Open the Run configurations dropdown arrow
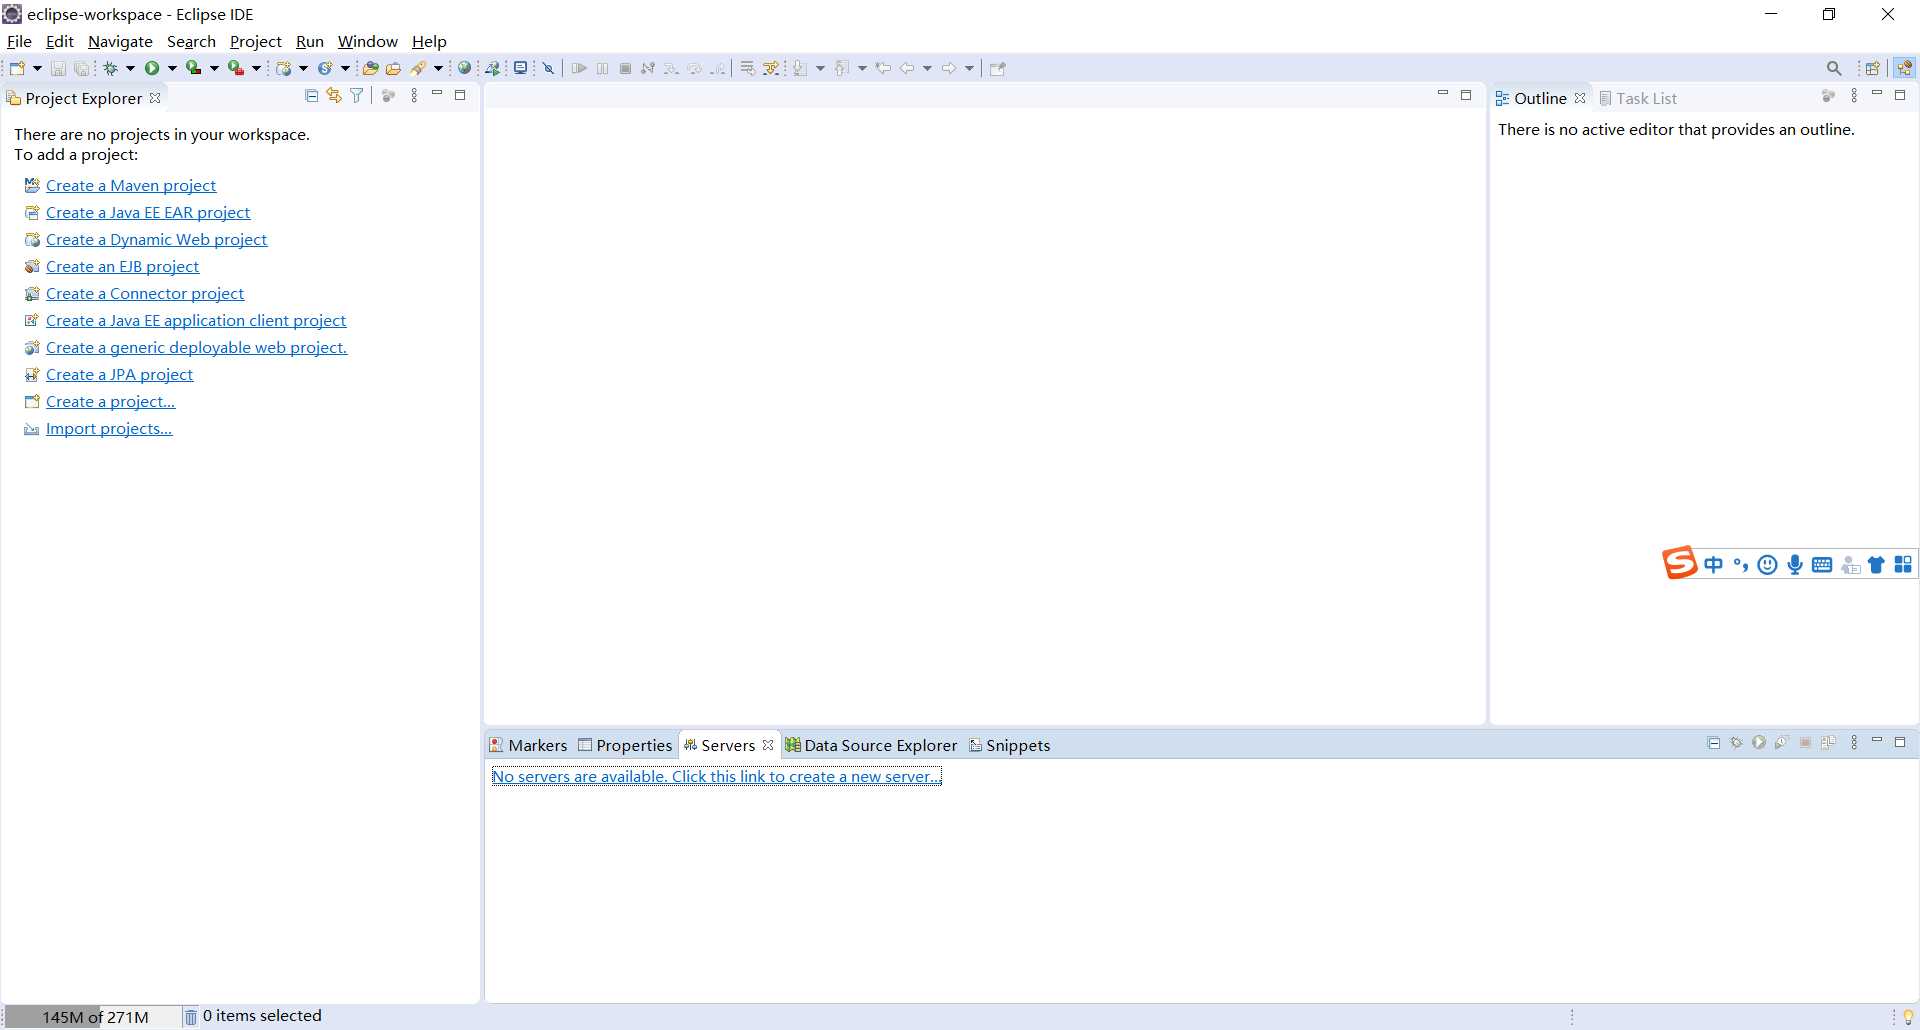The height and width of the screenshot is (1030, 1920). click(x=172, y=68)
